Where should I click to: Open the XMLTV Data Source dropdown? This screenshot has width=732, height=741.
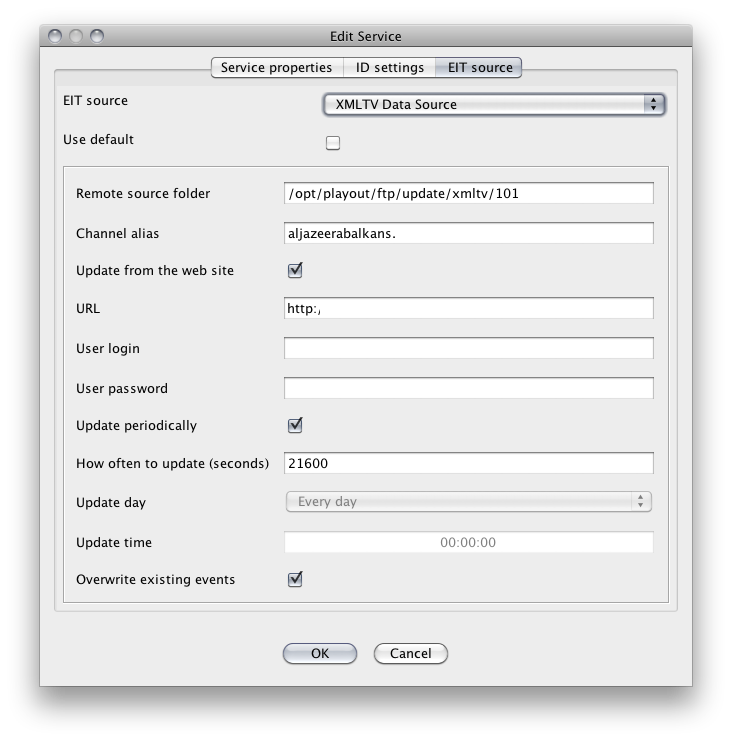(x=494, y=104)
